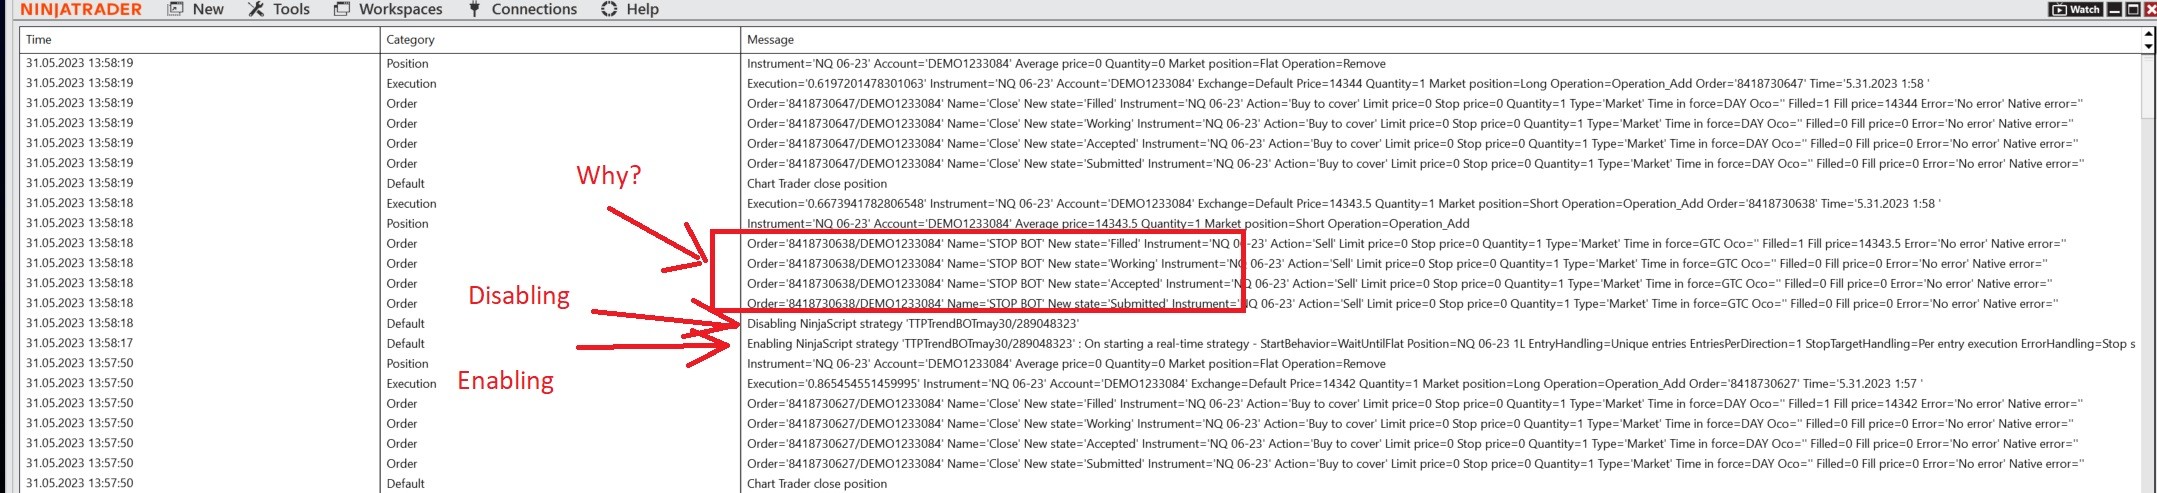Open the Workspaces menu

388,9
